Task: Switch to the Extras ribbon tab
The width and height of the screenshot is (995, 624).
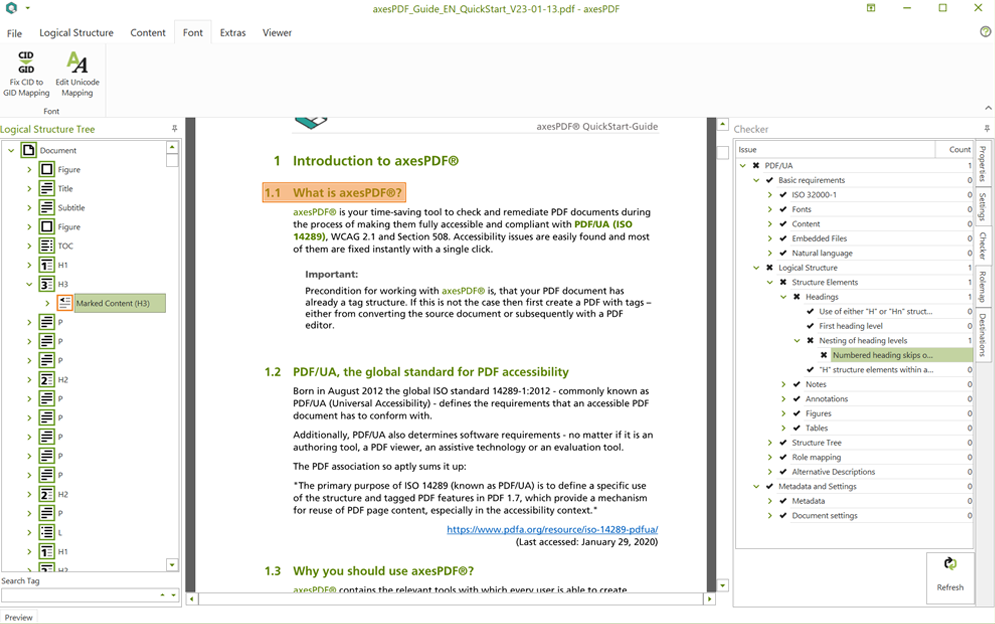Action: [x=233, y=33]
